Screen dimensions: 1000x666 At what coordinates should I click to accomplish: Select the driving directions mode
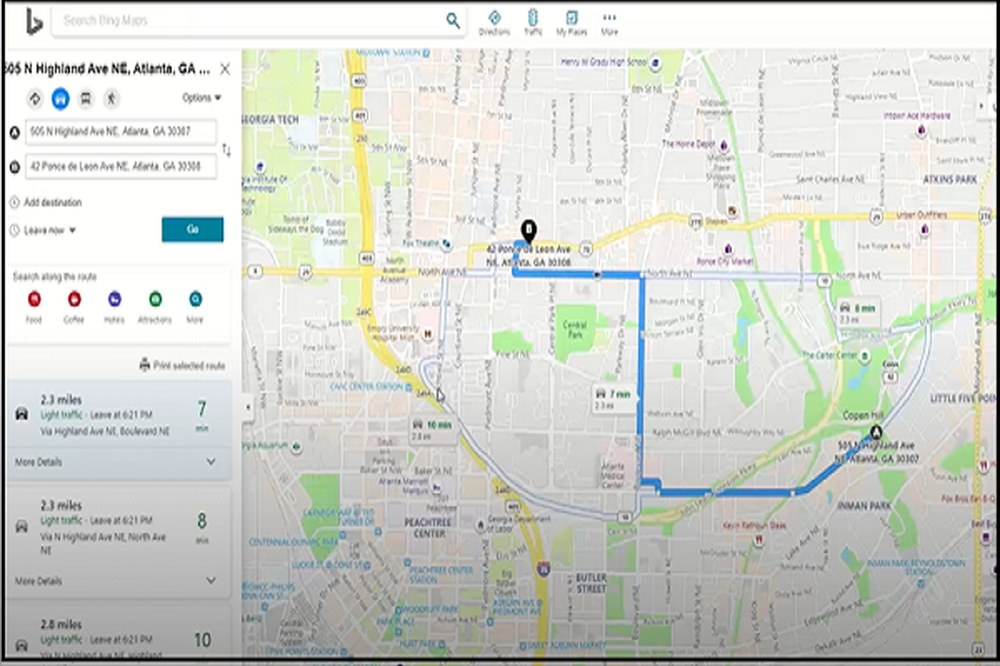(x=60, y=98)
